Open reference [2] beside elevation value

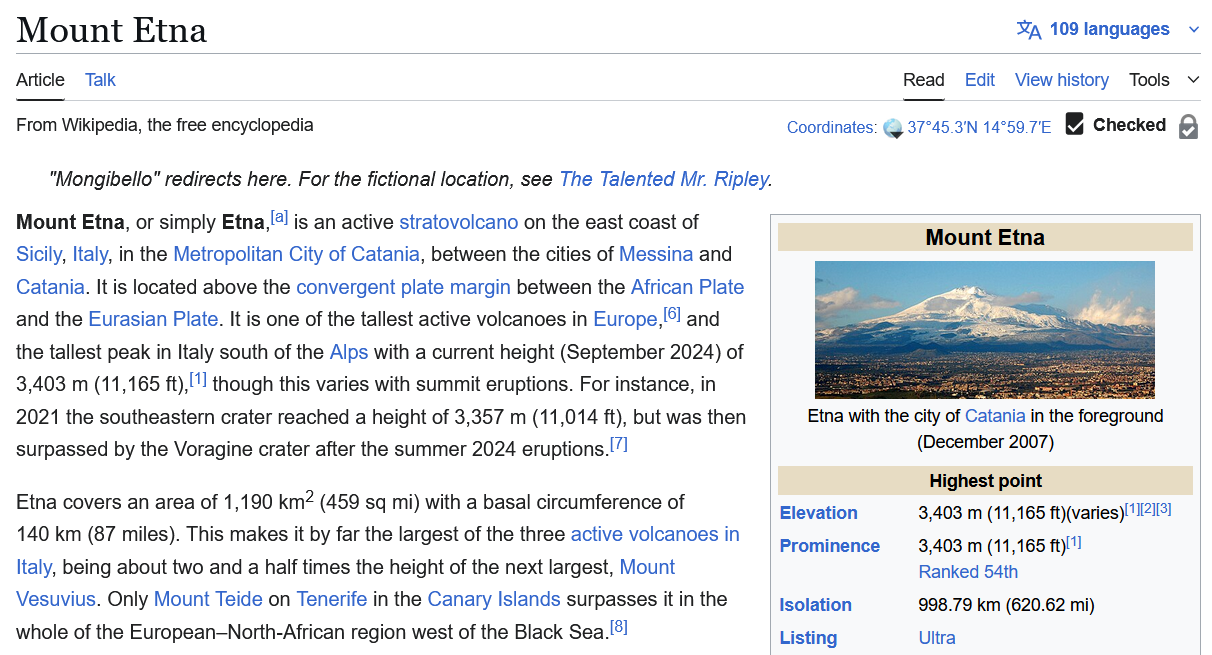point(1148,509)
